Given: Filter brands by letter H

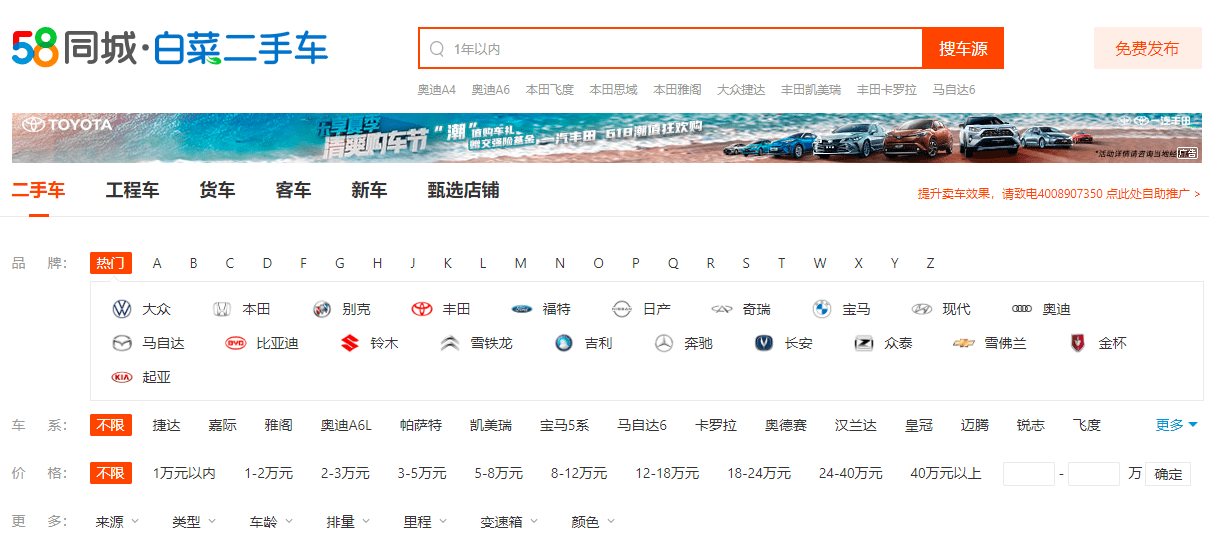Looking at the screenshot, I should 377,263.
